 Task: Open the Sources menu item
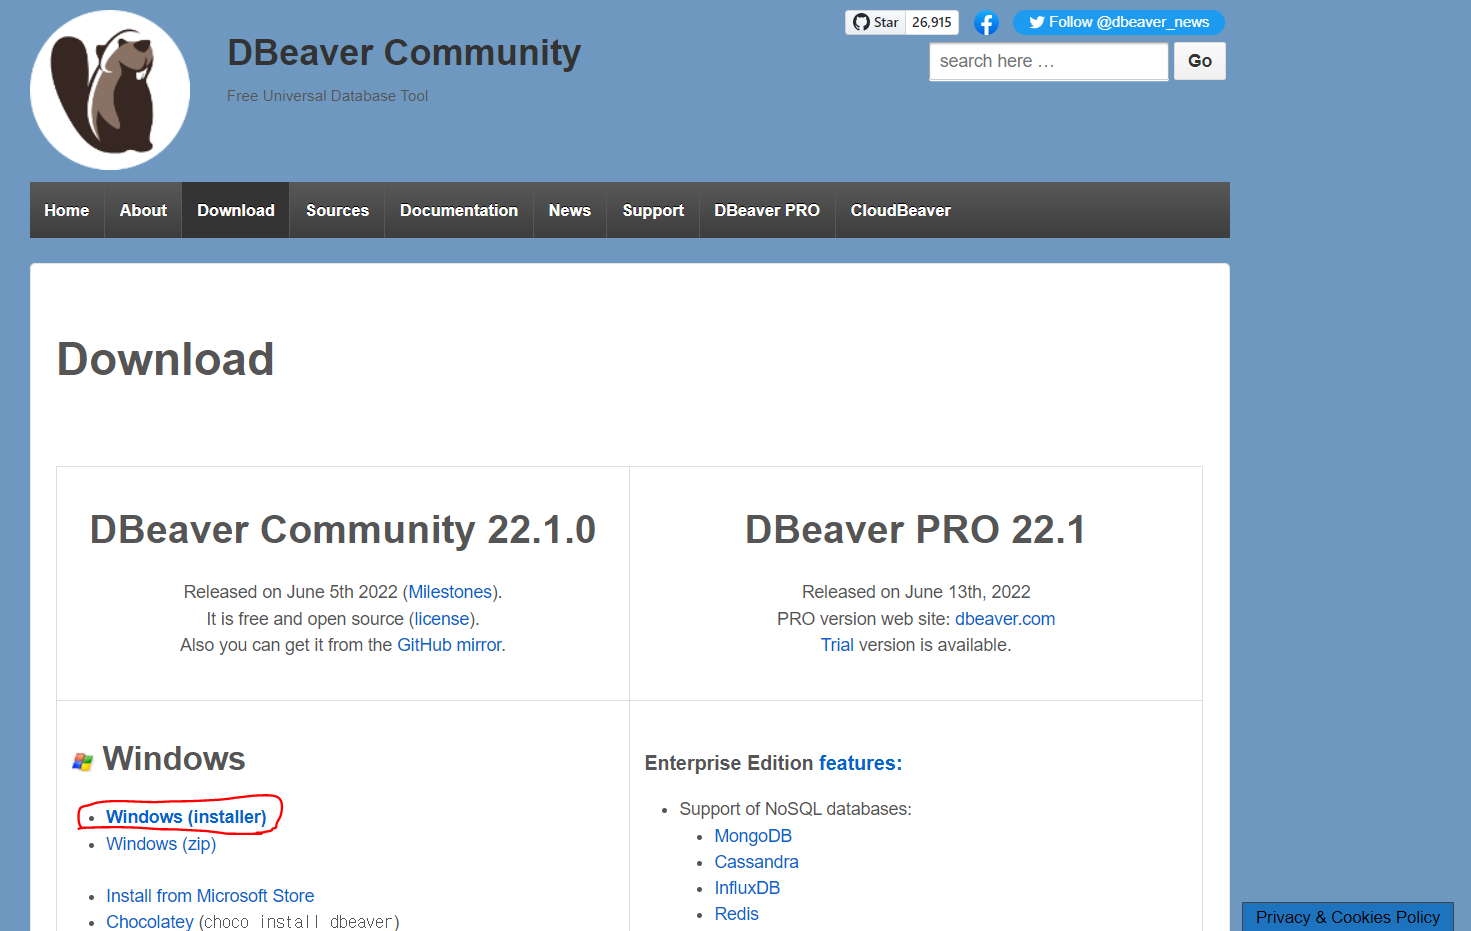(337, 210)
